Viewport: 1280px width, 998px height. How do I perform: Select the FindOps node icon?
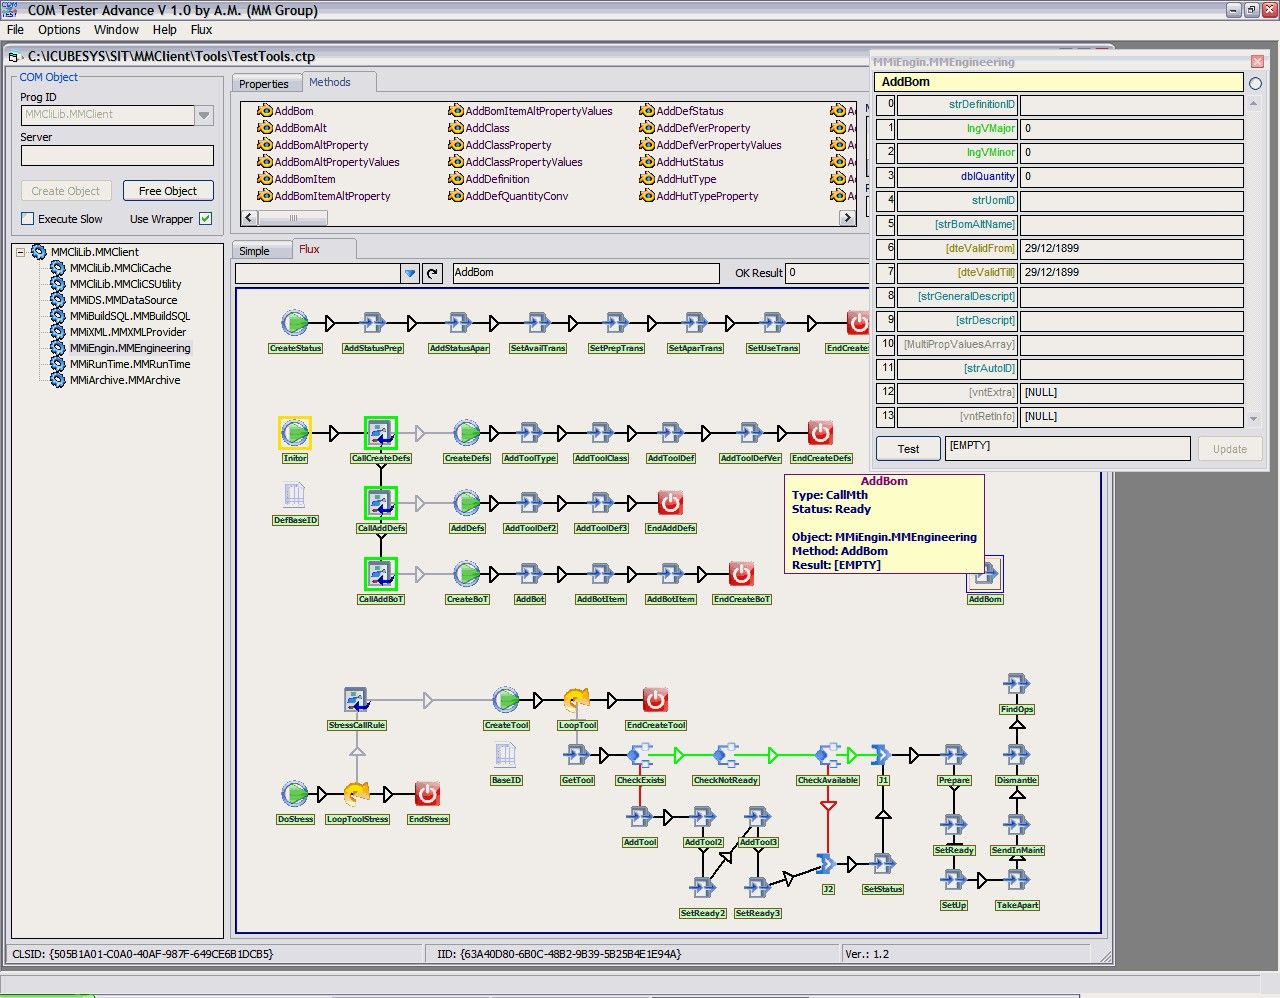1017,684
